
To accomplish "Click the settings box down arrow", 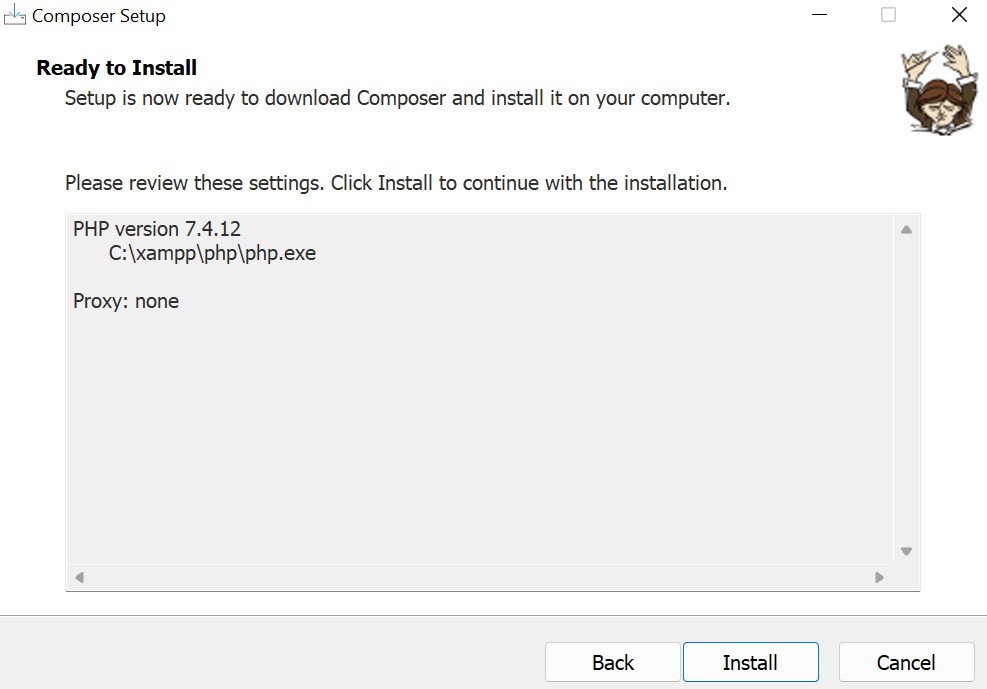I will (906, 551).
